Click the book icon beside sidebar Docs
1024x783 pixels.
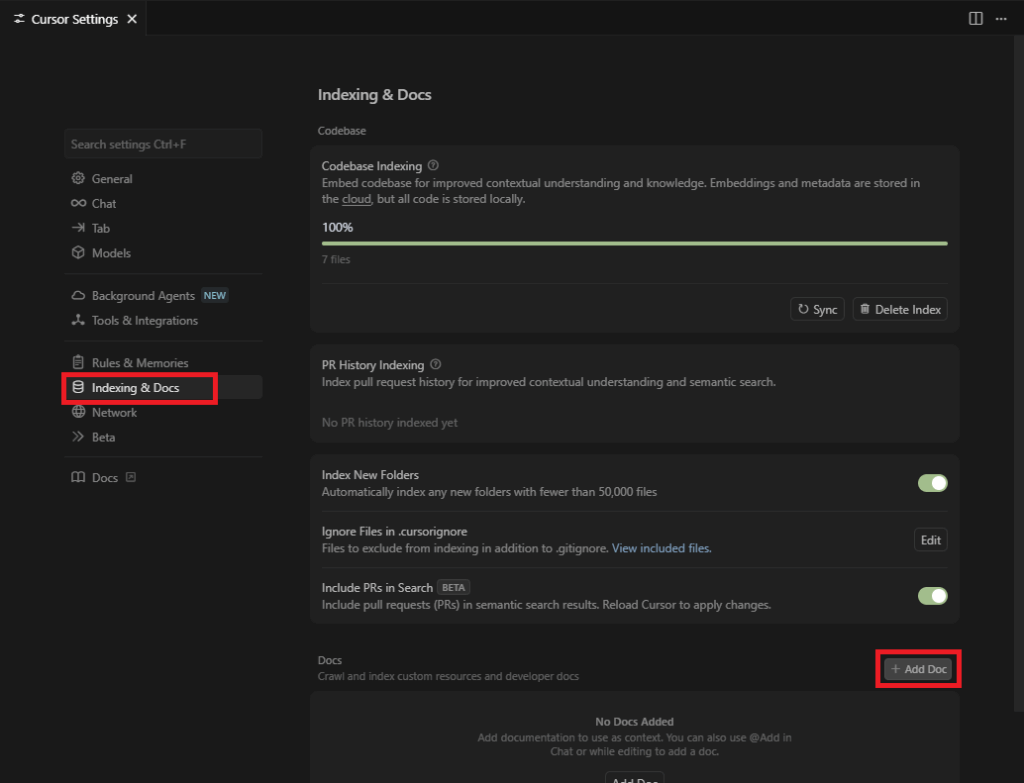click(x=78, y=477)
